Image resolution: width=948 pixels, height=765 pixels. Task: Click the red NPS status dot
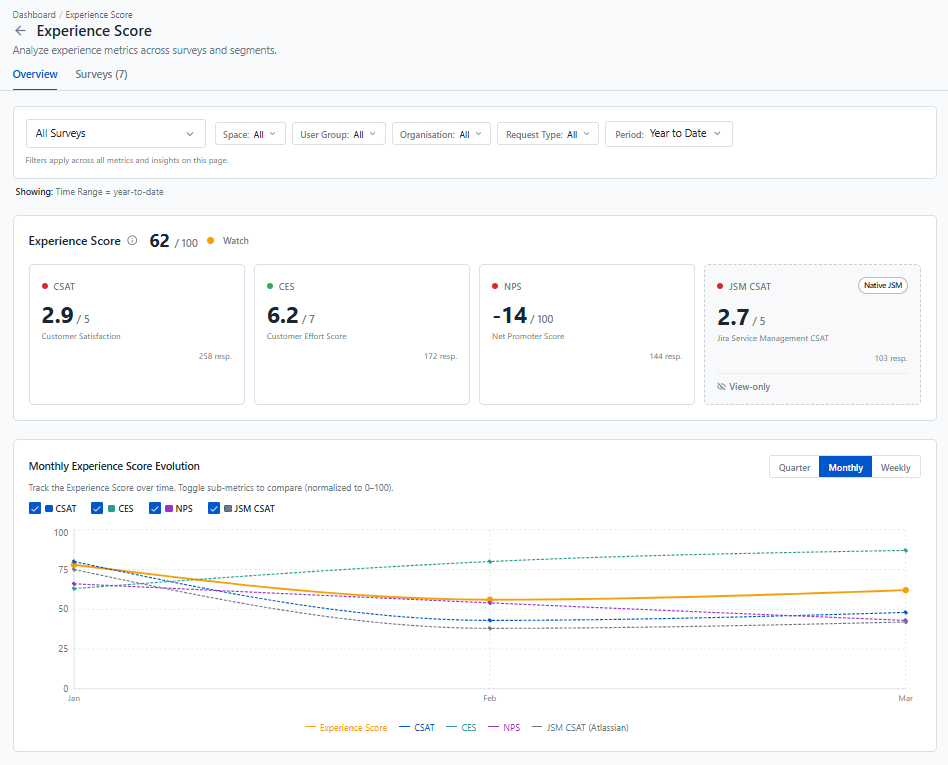click(x=495, y=286)
